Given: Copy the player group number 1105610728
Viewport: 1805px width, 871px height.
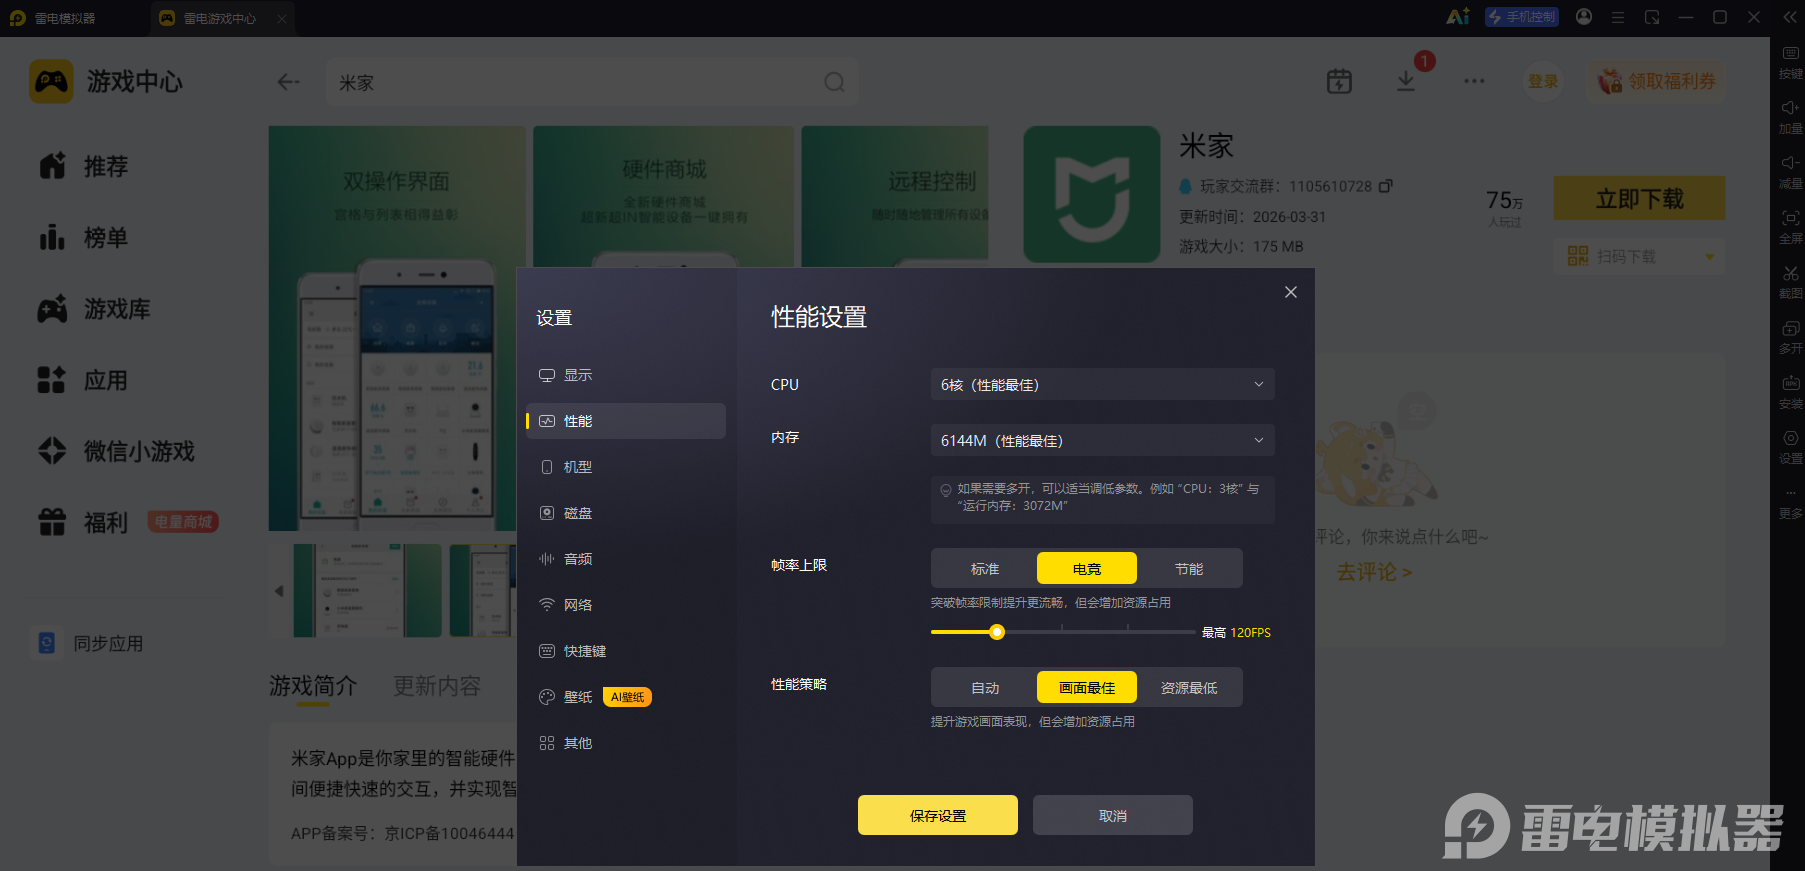Looking at the screenshot, I should [x=1385, y=186].
